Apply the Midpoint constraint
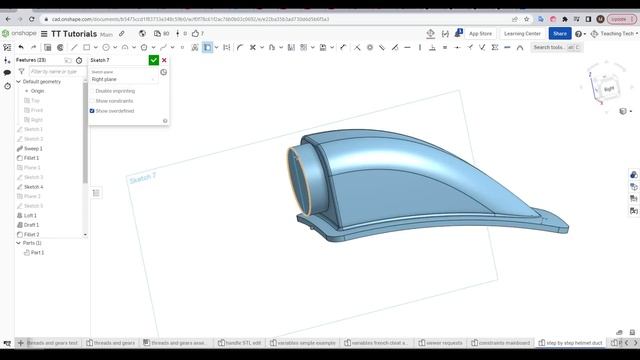Screen dimensions: 640x360 tap(457, 47)
